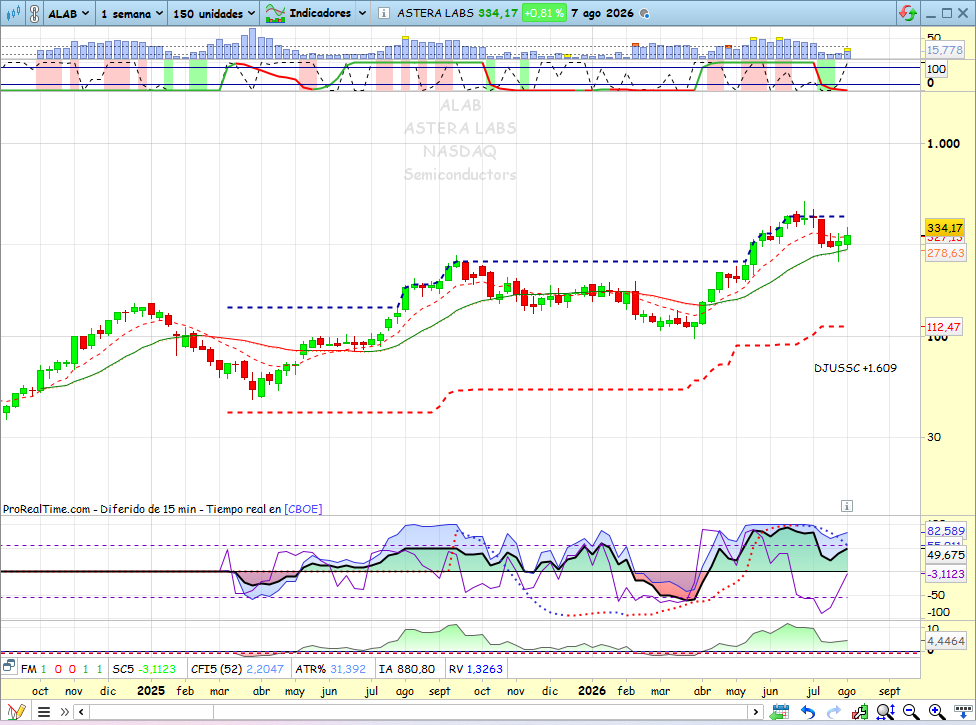Close the chart window
This screenshot has width=976, height=725.
tap(963, 13)
